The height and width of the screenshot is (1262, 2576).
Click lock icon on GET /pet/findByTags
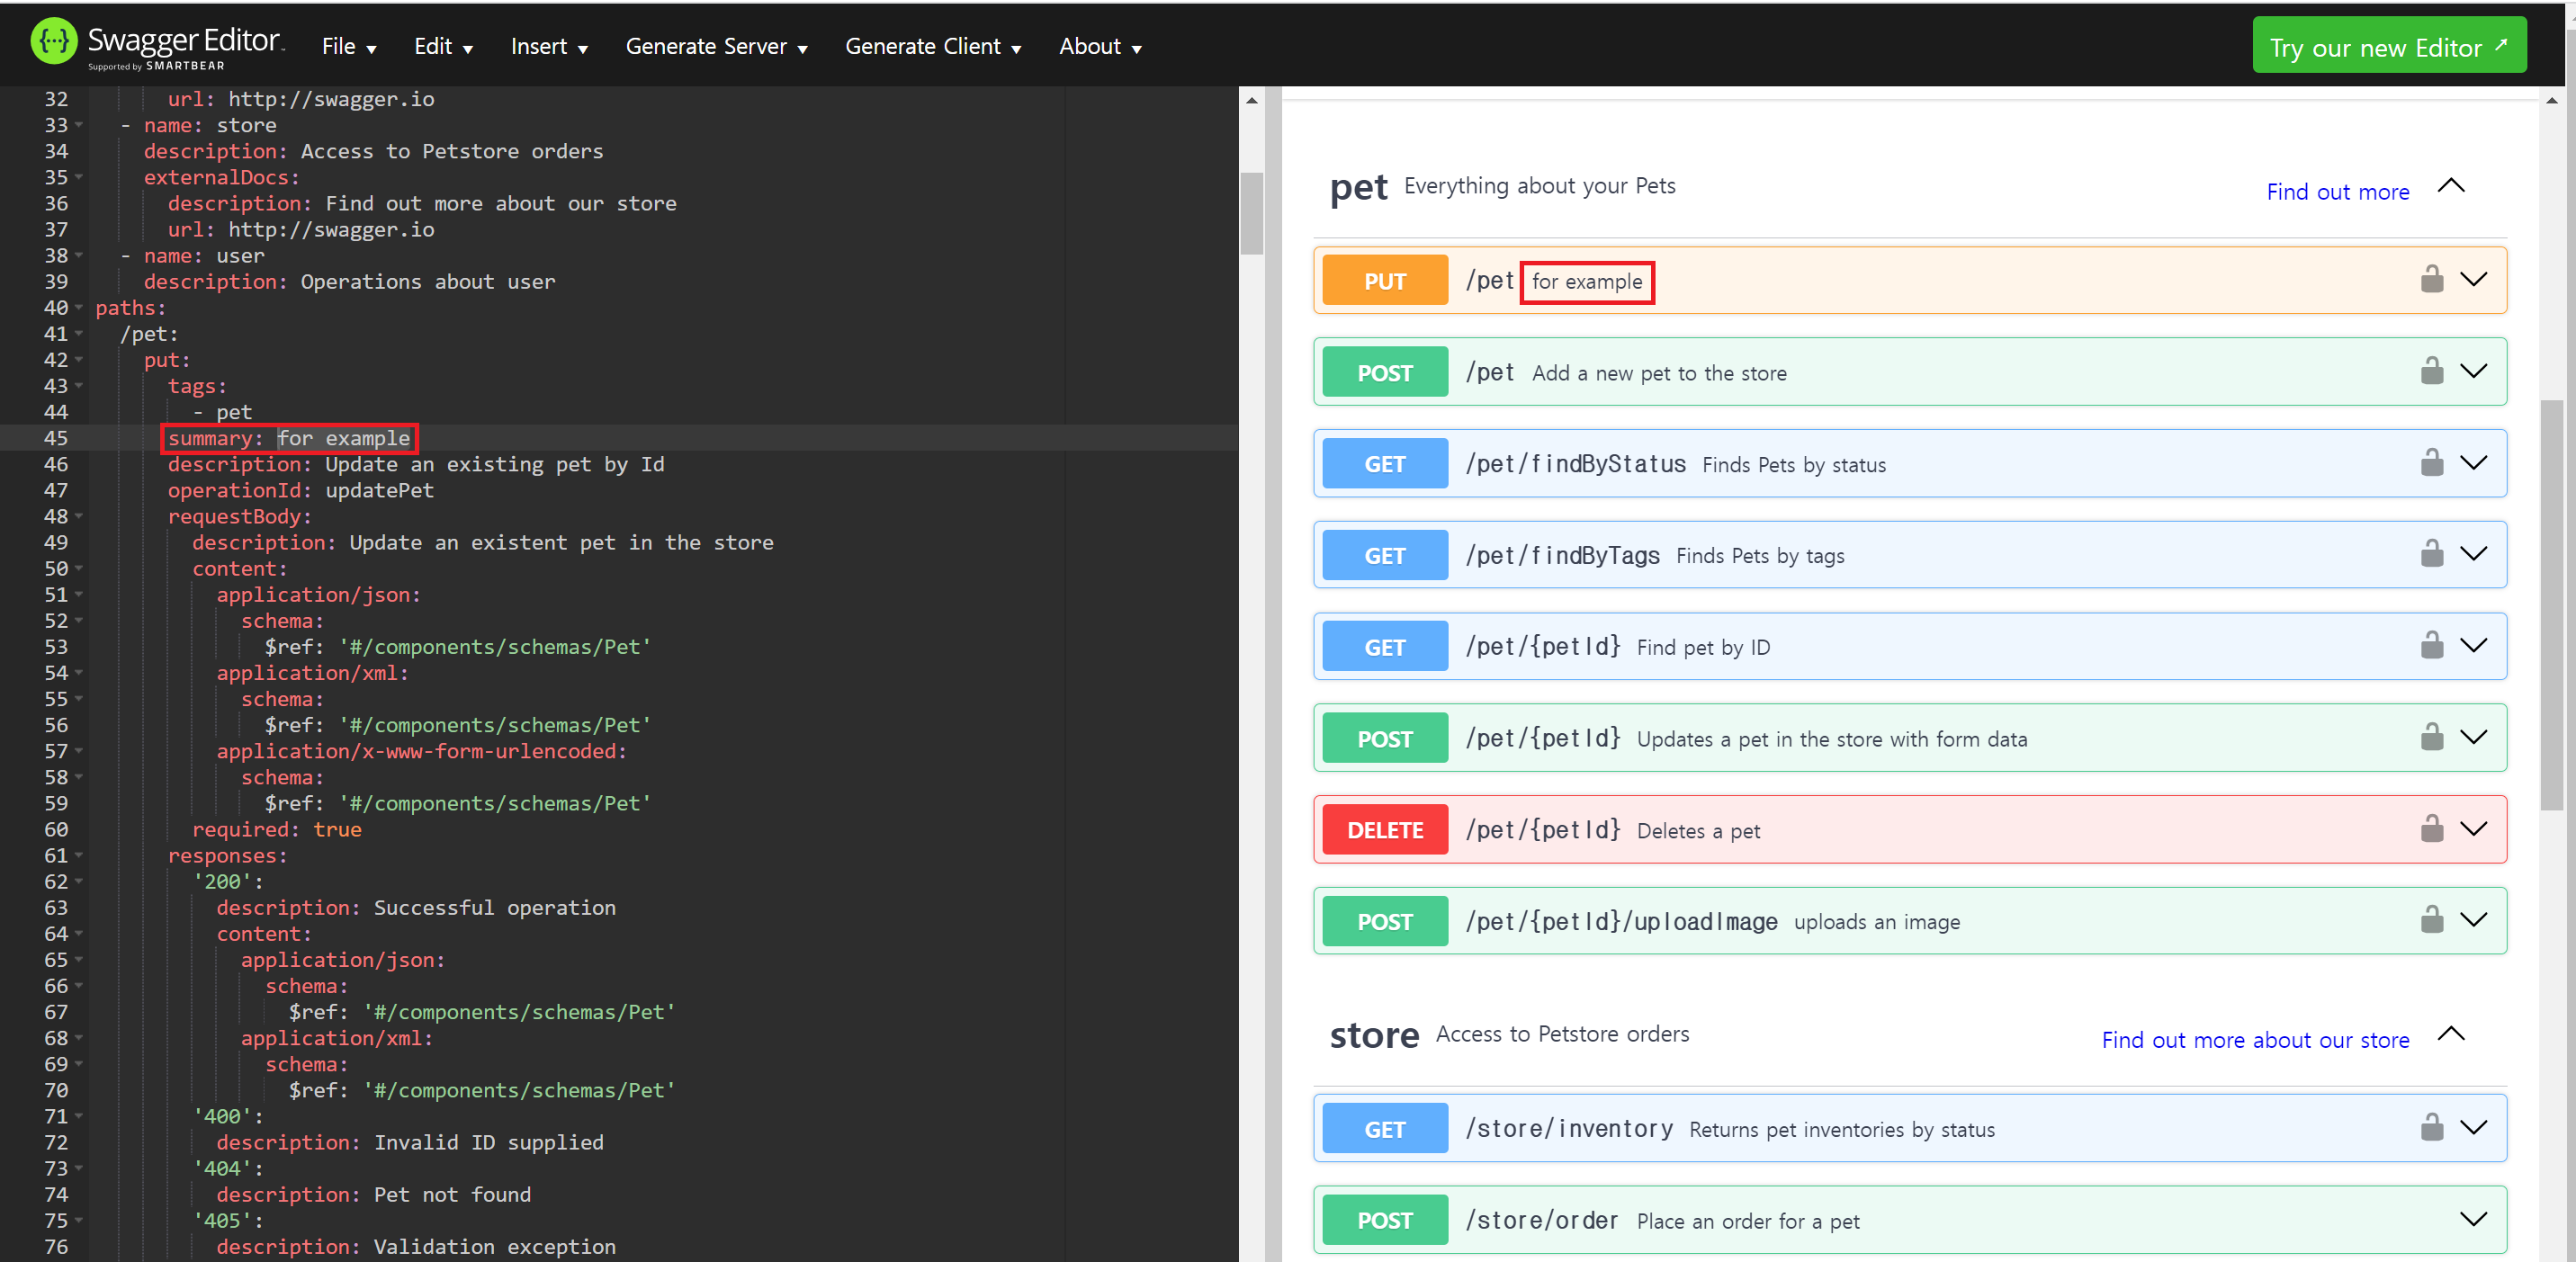[x=2431, y=554]
